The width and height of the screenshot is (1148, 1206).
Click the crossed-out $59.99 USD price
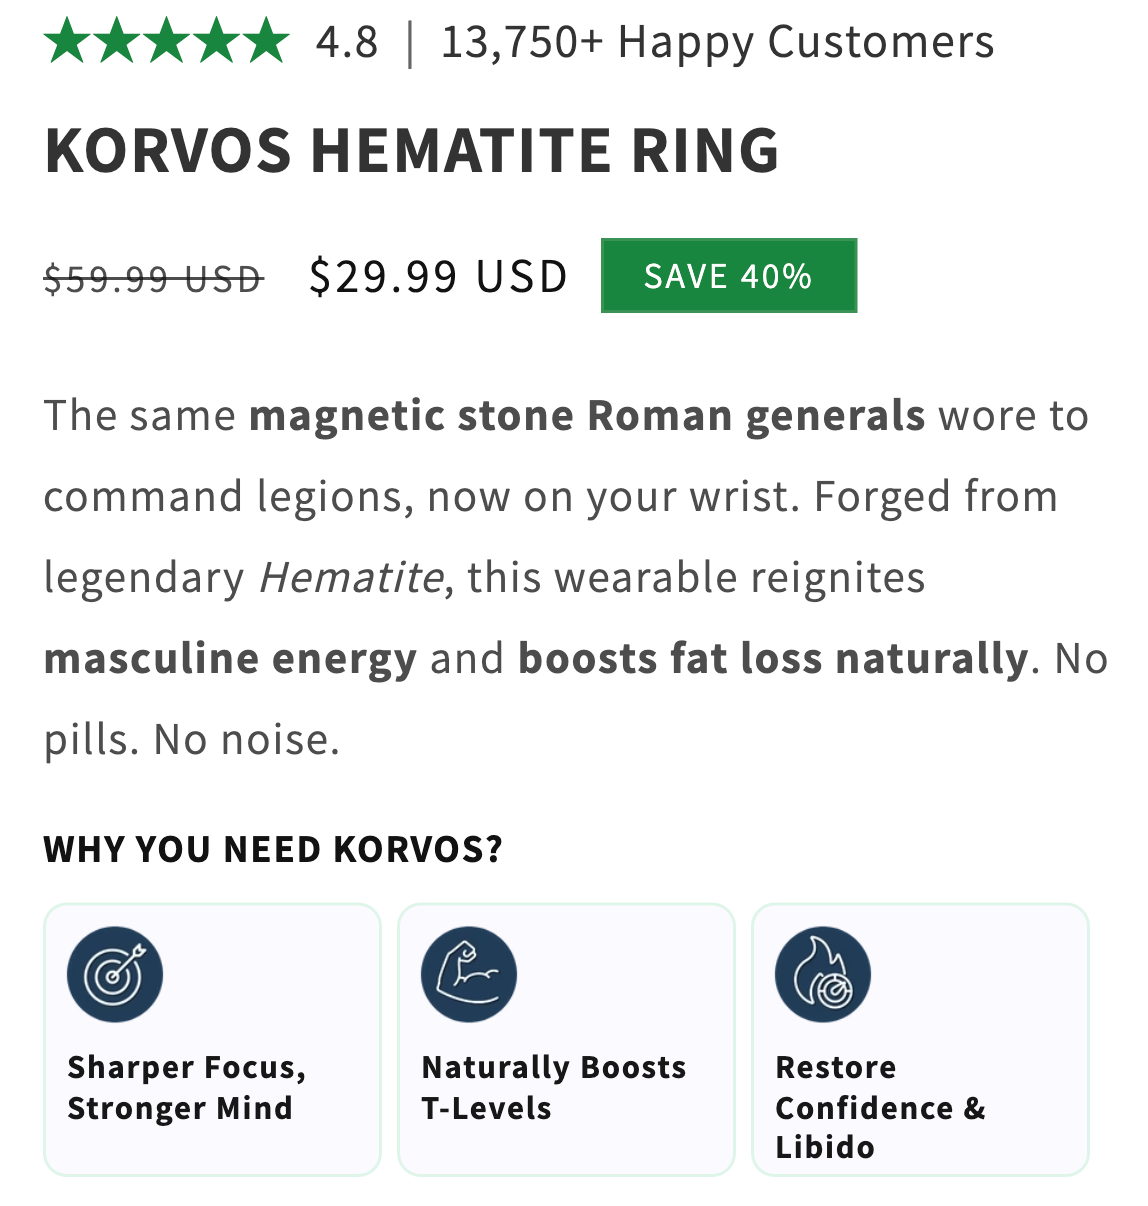[x=153, y=279]
